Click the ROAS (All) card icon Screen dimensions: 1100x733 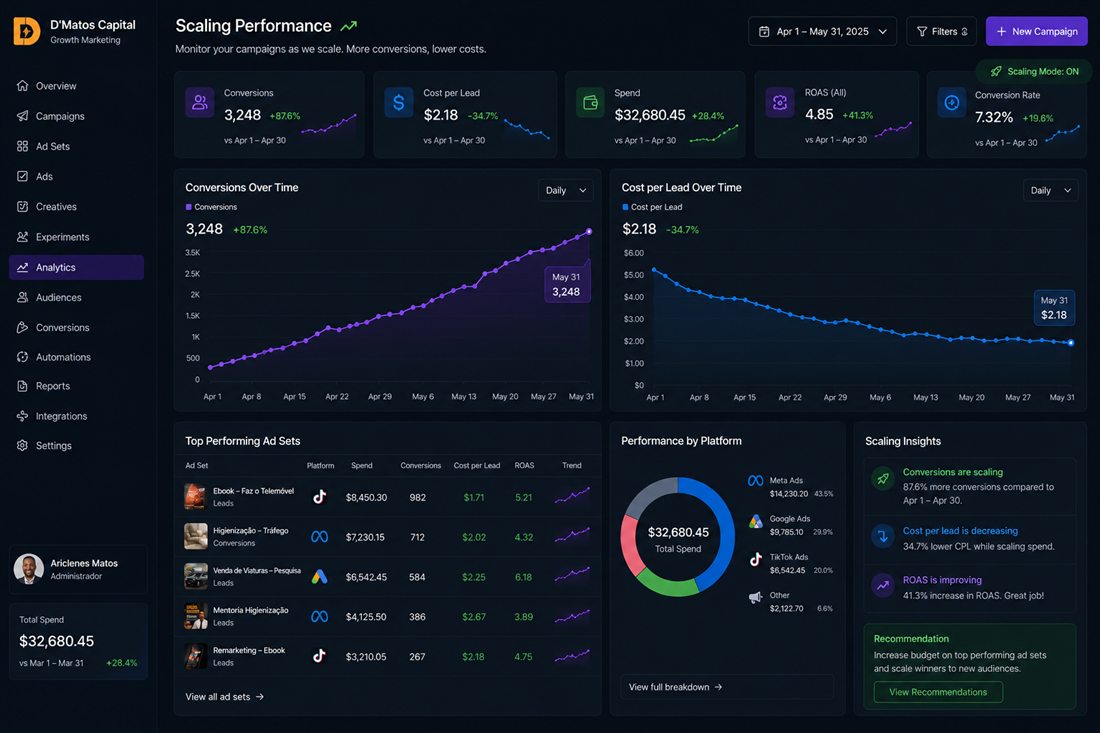coord(779,102)
